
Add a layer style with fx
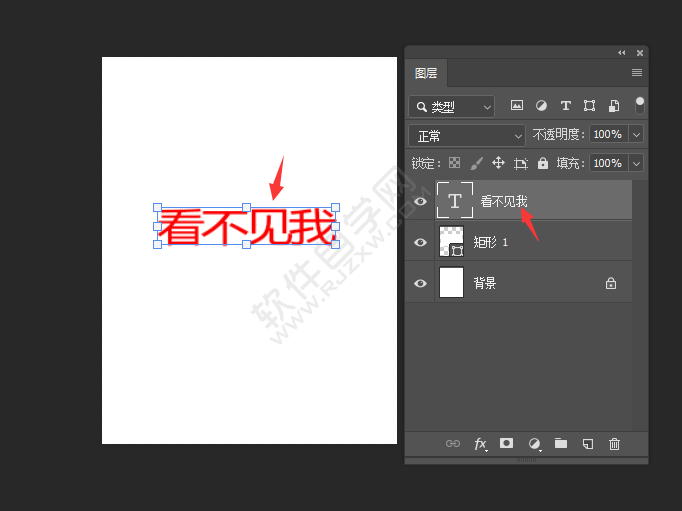[x=481, y=444]
